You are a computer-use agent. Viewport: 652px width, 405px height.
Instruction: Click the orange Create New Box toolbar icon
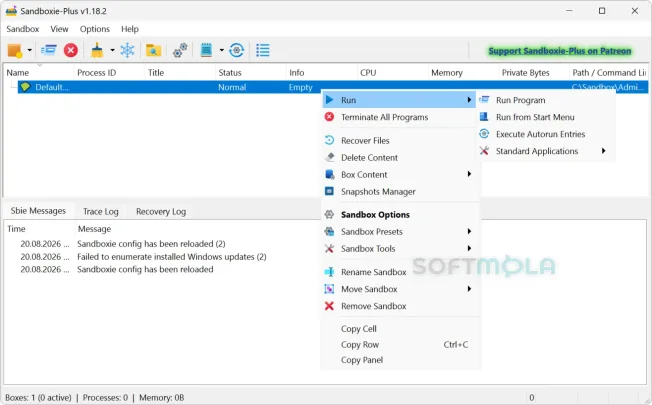[x=15, y=51]
